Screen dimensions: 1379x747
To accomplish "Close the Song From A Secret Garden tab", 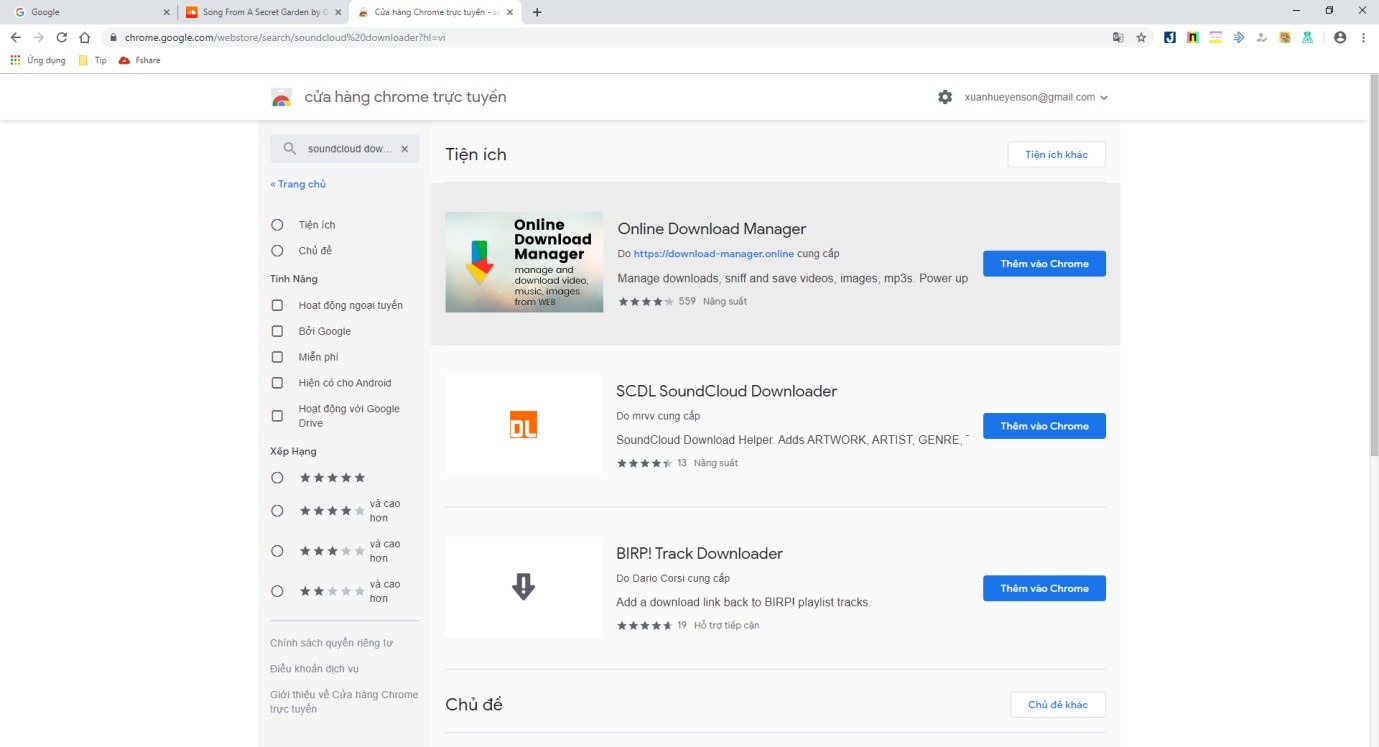I will (338, 12).
